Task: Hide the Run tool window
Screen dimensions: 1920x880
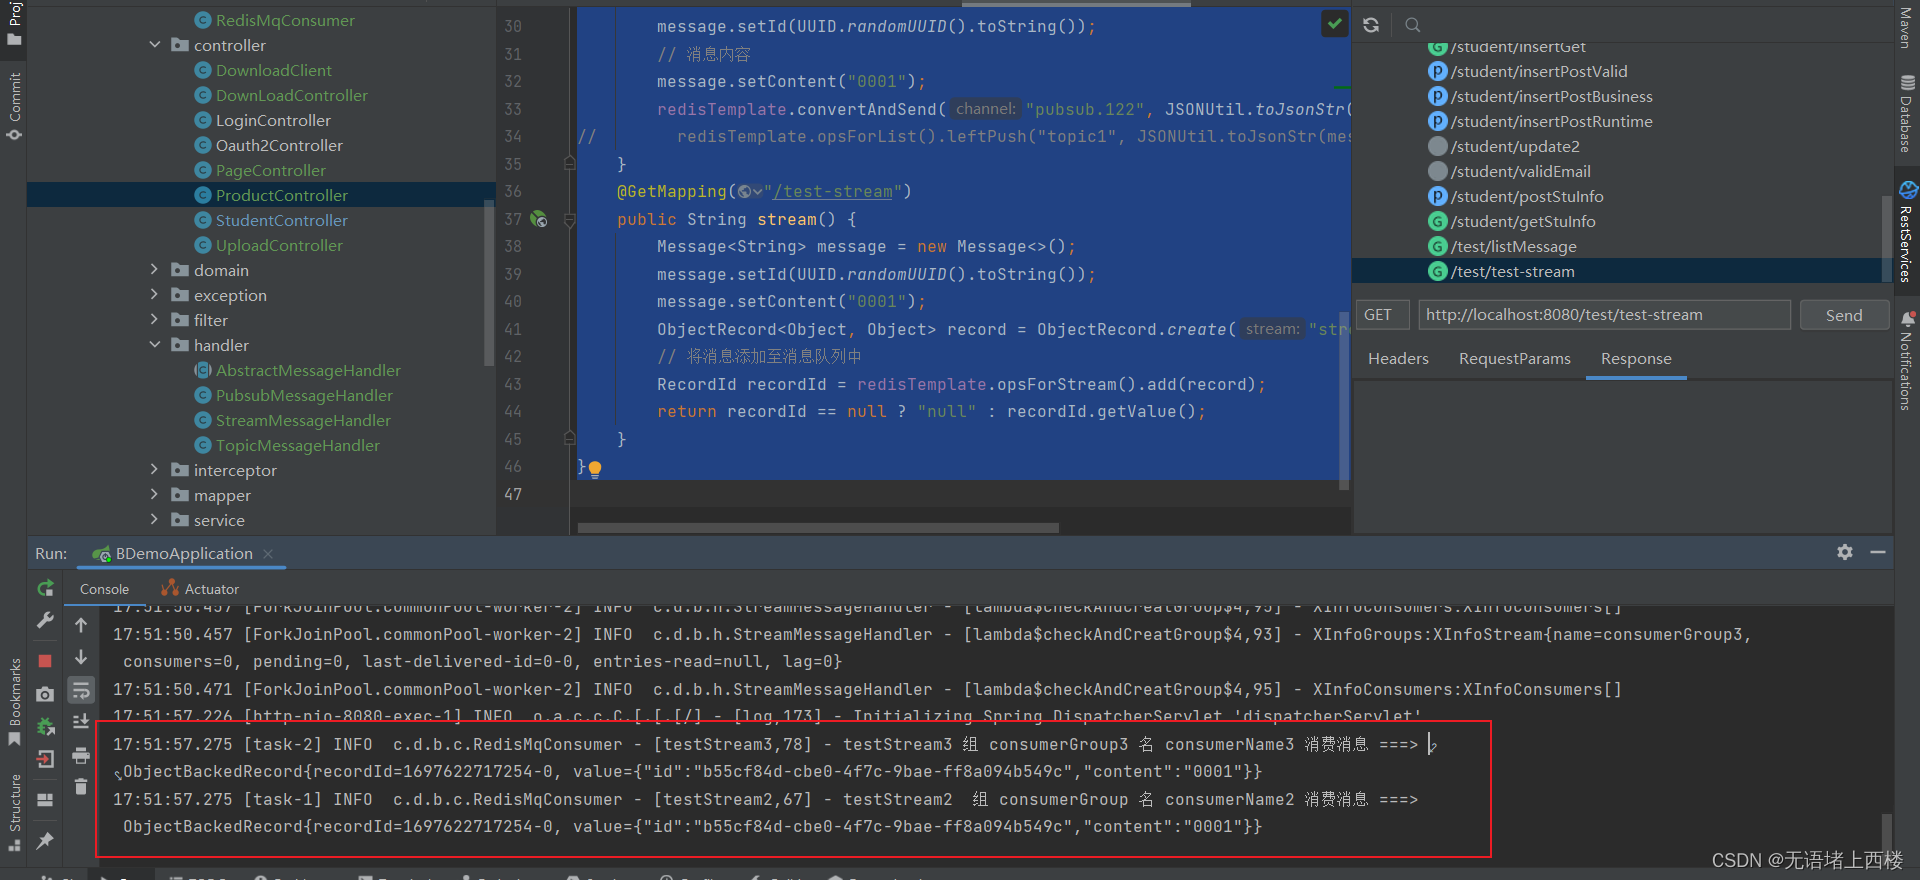Action: [1878, 552]
